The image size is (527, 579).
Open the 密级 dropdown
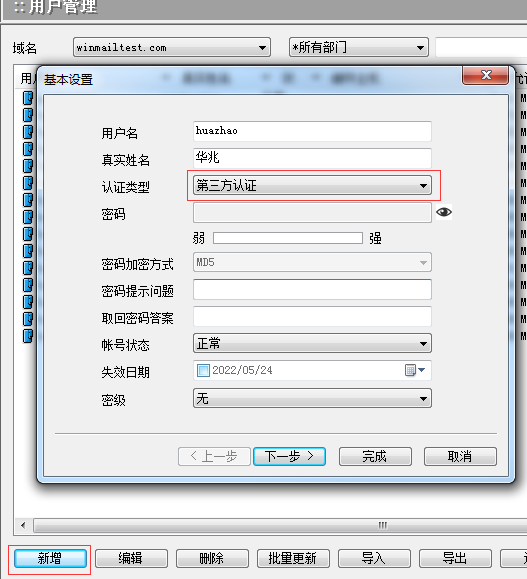[x=312, y=398]
